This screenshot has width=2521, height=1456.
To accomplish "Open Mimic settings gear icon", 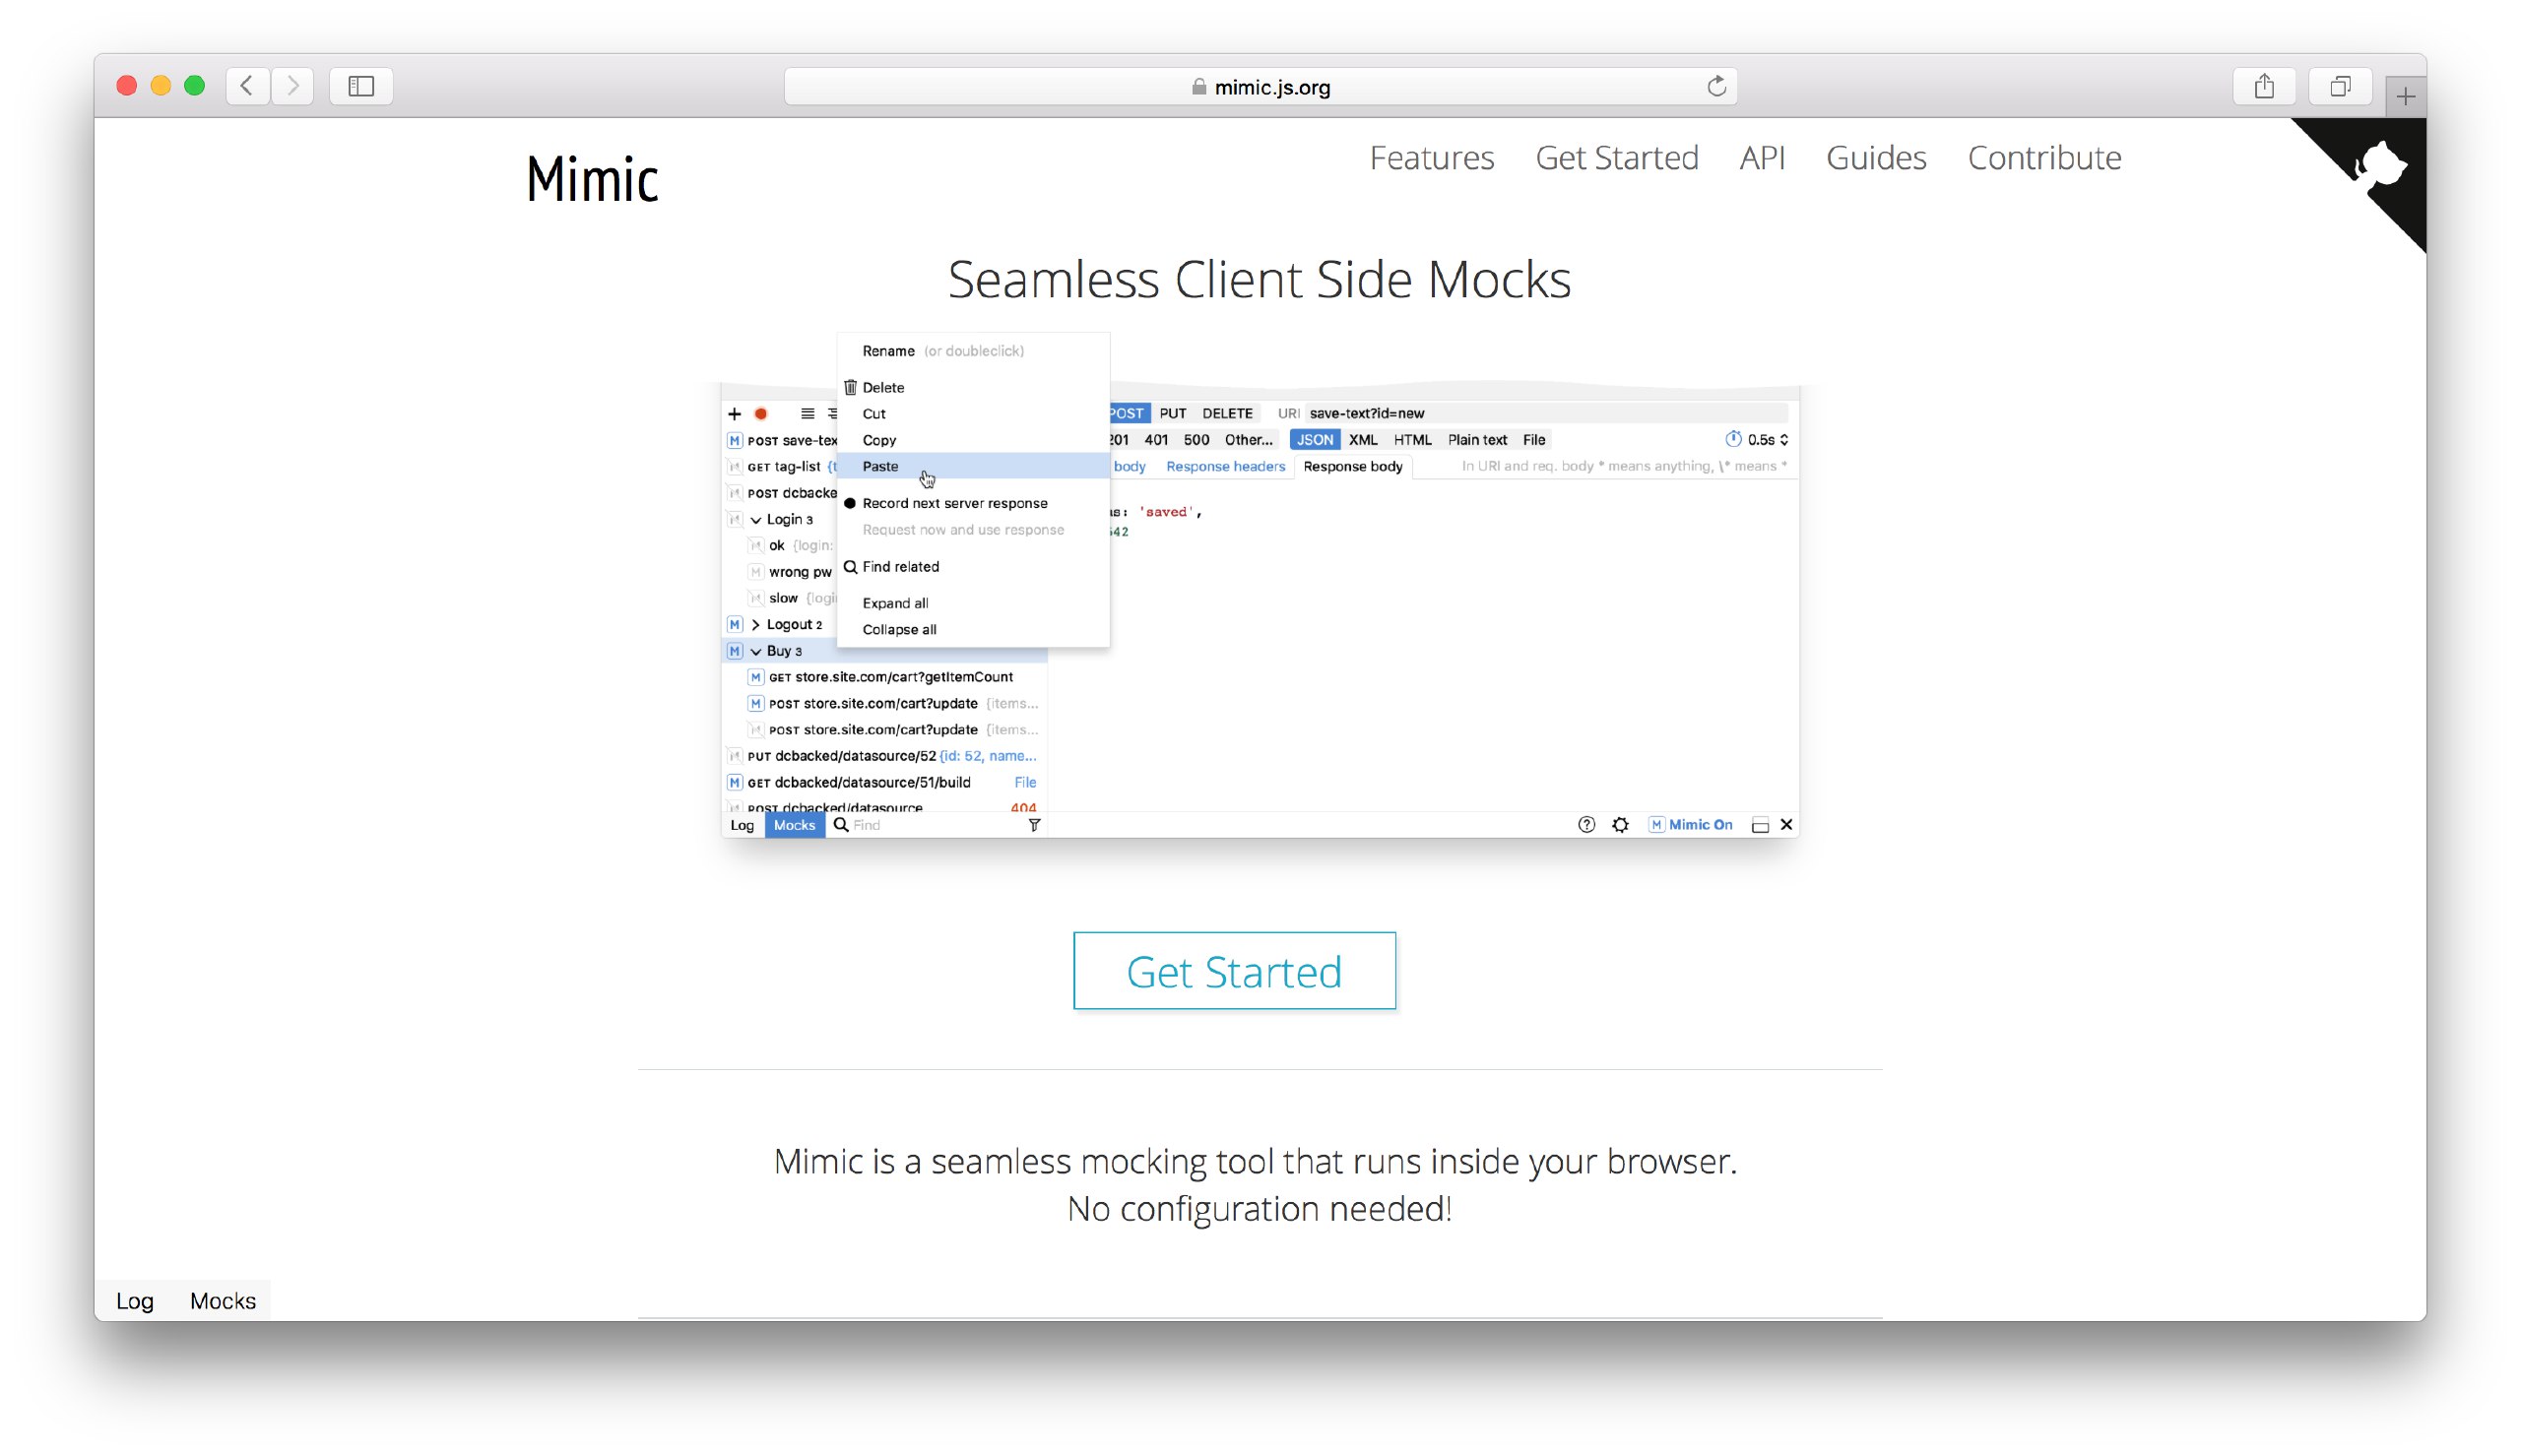I will (1620, 825).
